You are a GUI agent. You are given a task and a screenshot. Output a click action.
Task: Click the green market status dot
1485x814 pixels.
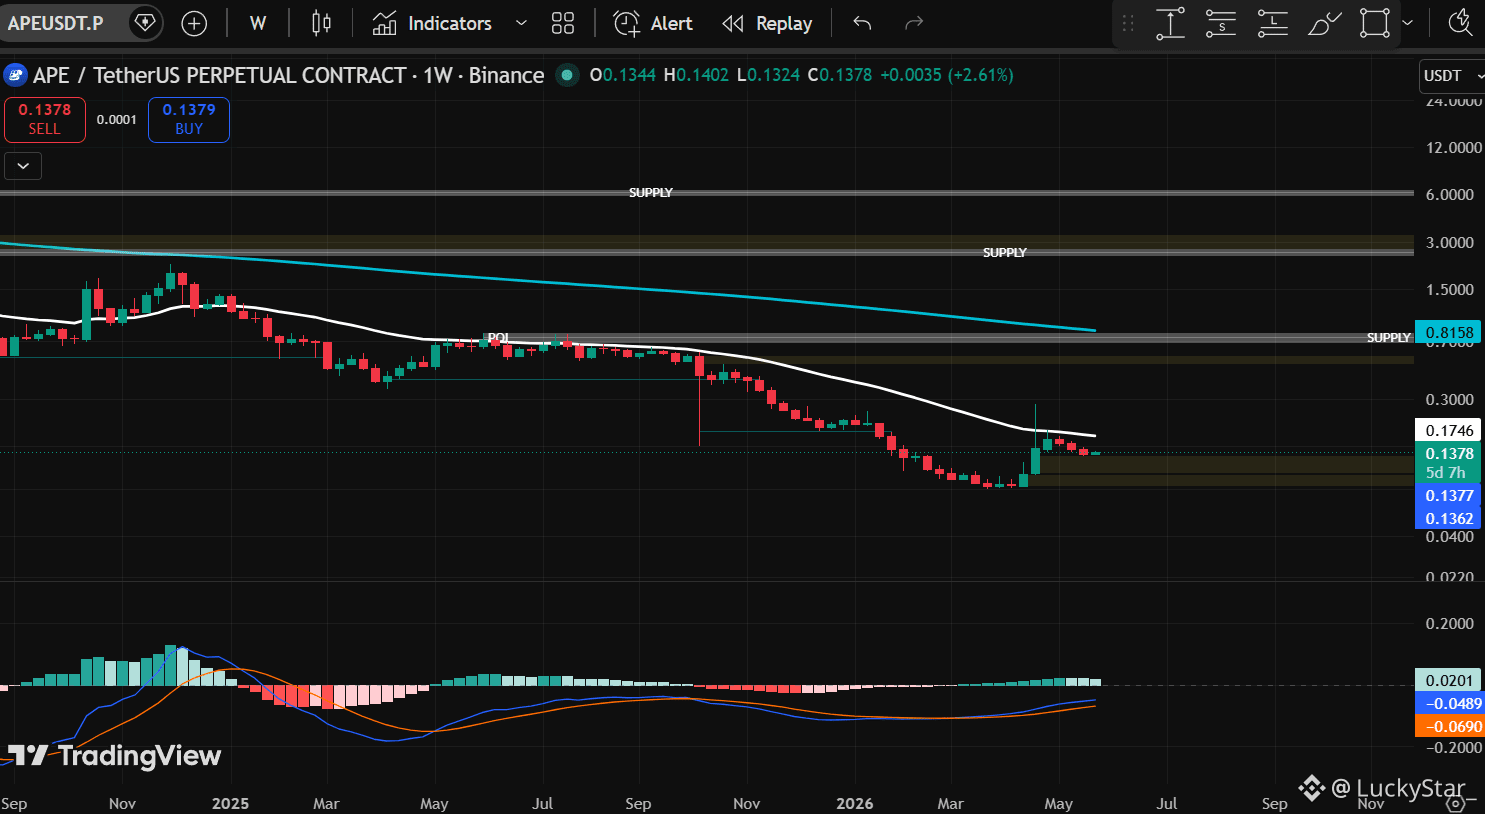[x=567, y=75]
